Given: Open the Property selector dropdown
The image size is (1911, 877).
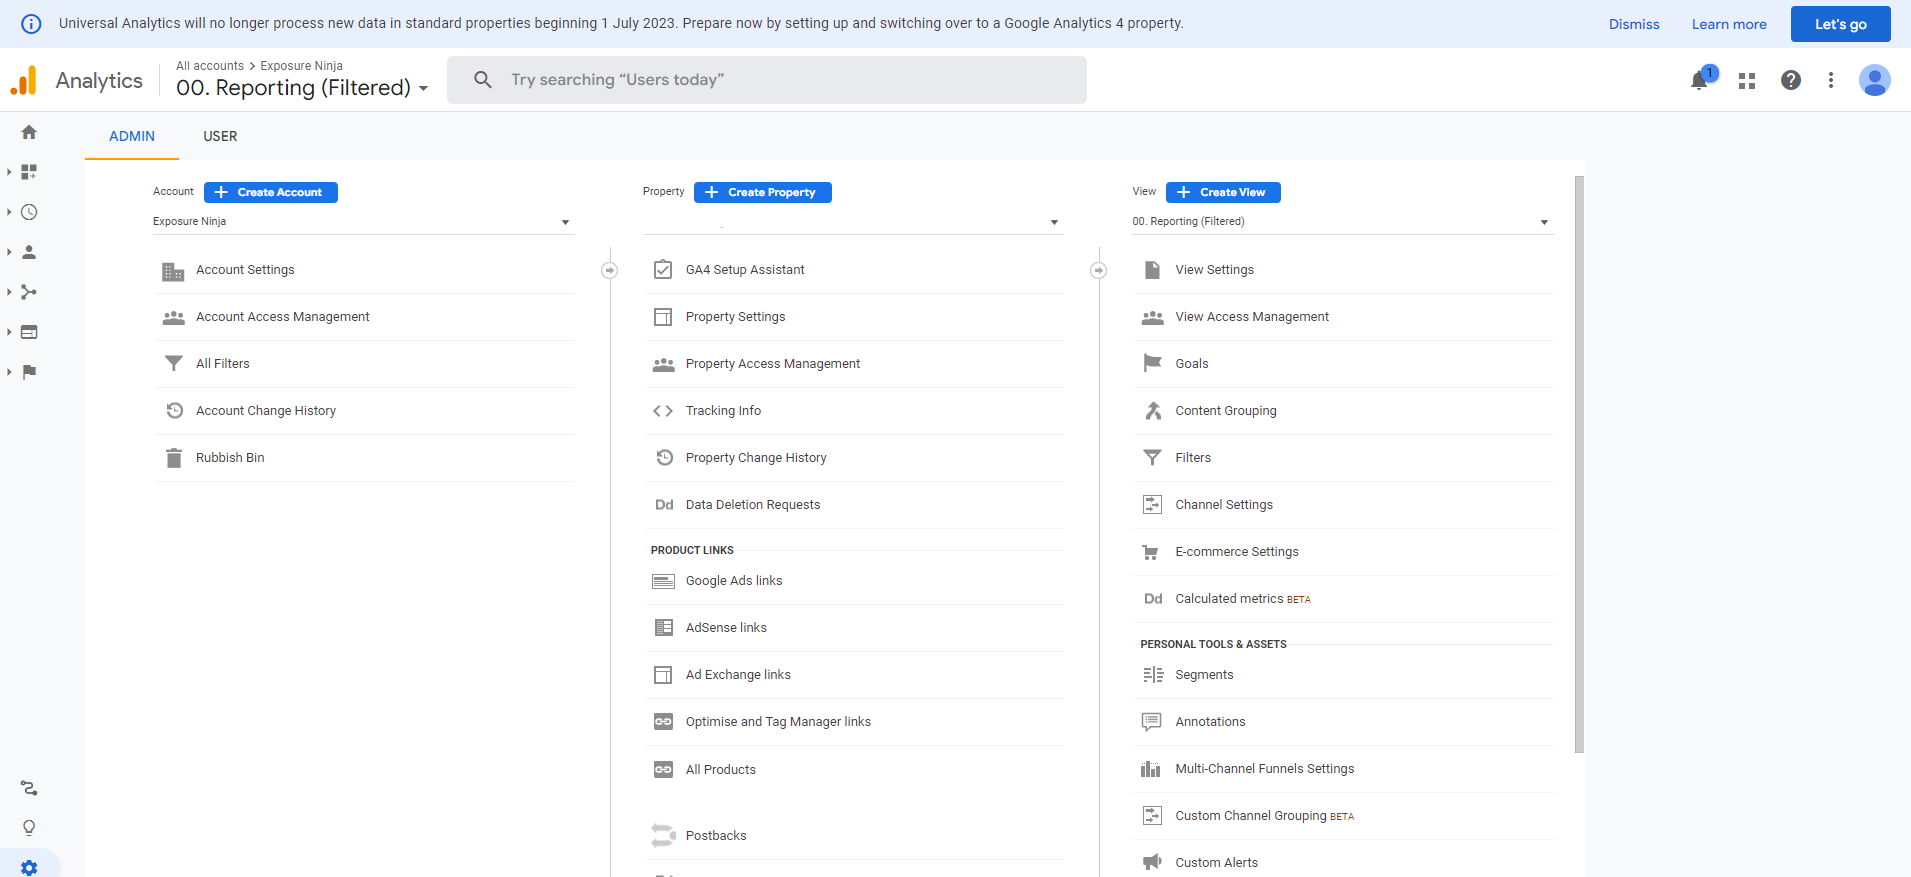Looking at the screenshot, I should click(x=851, y=222).
